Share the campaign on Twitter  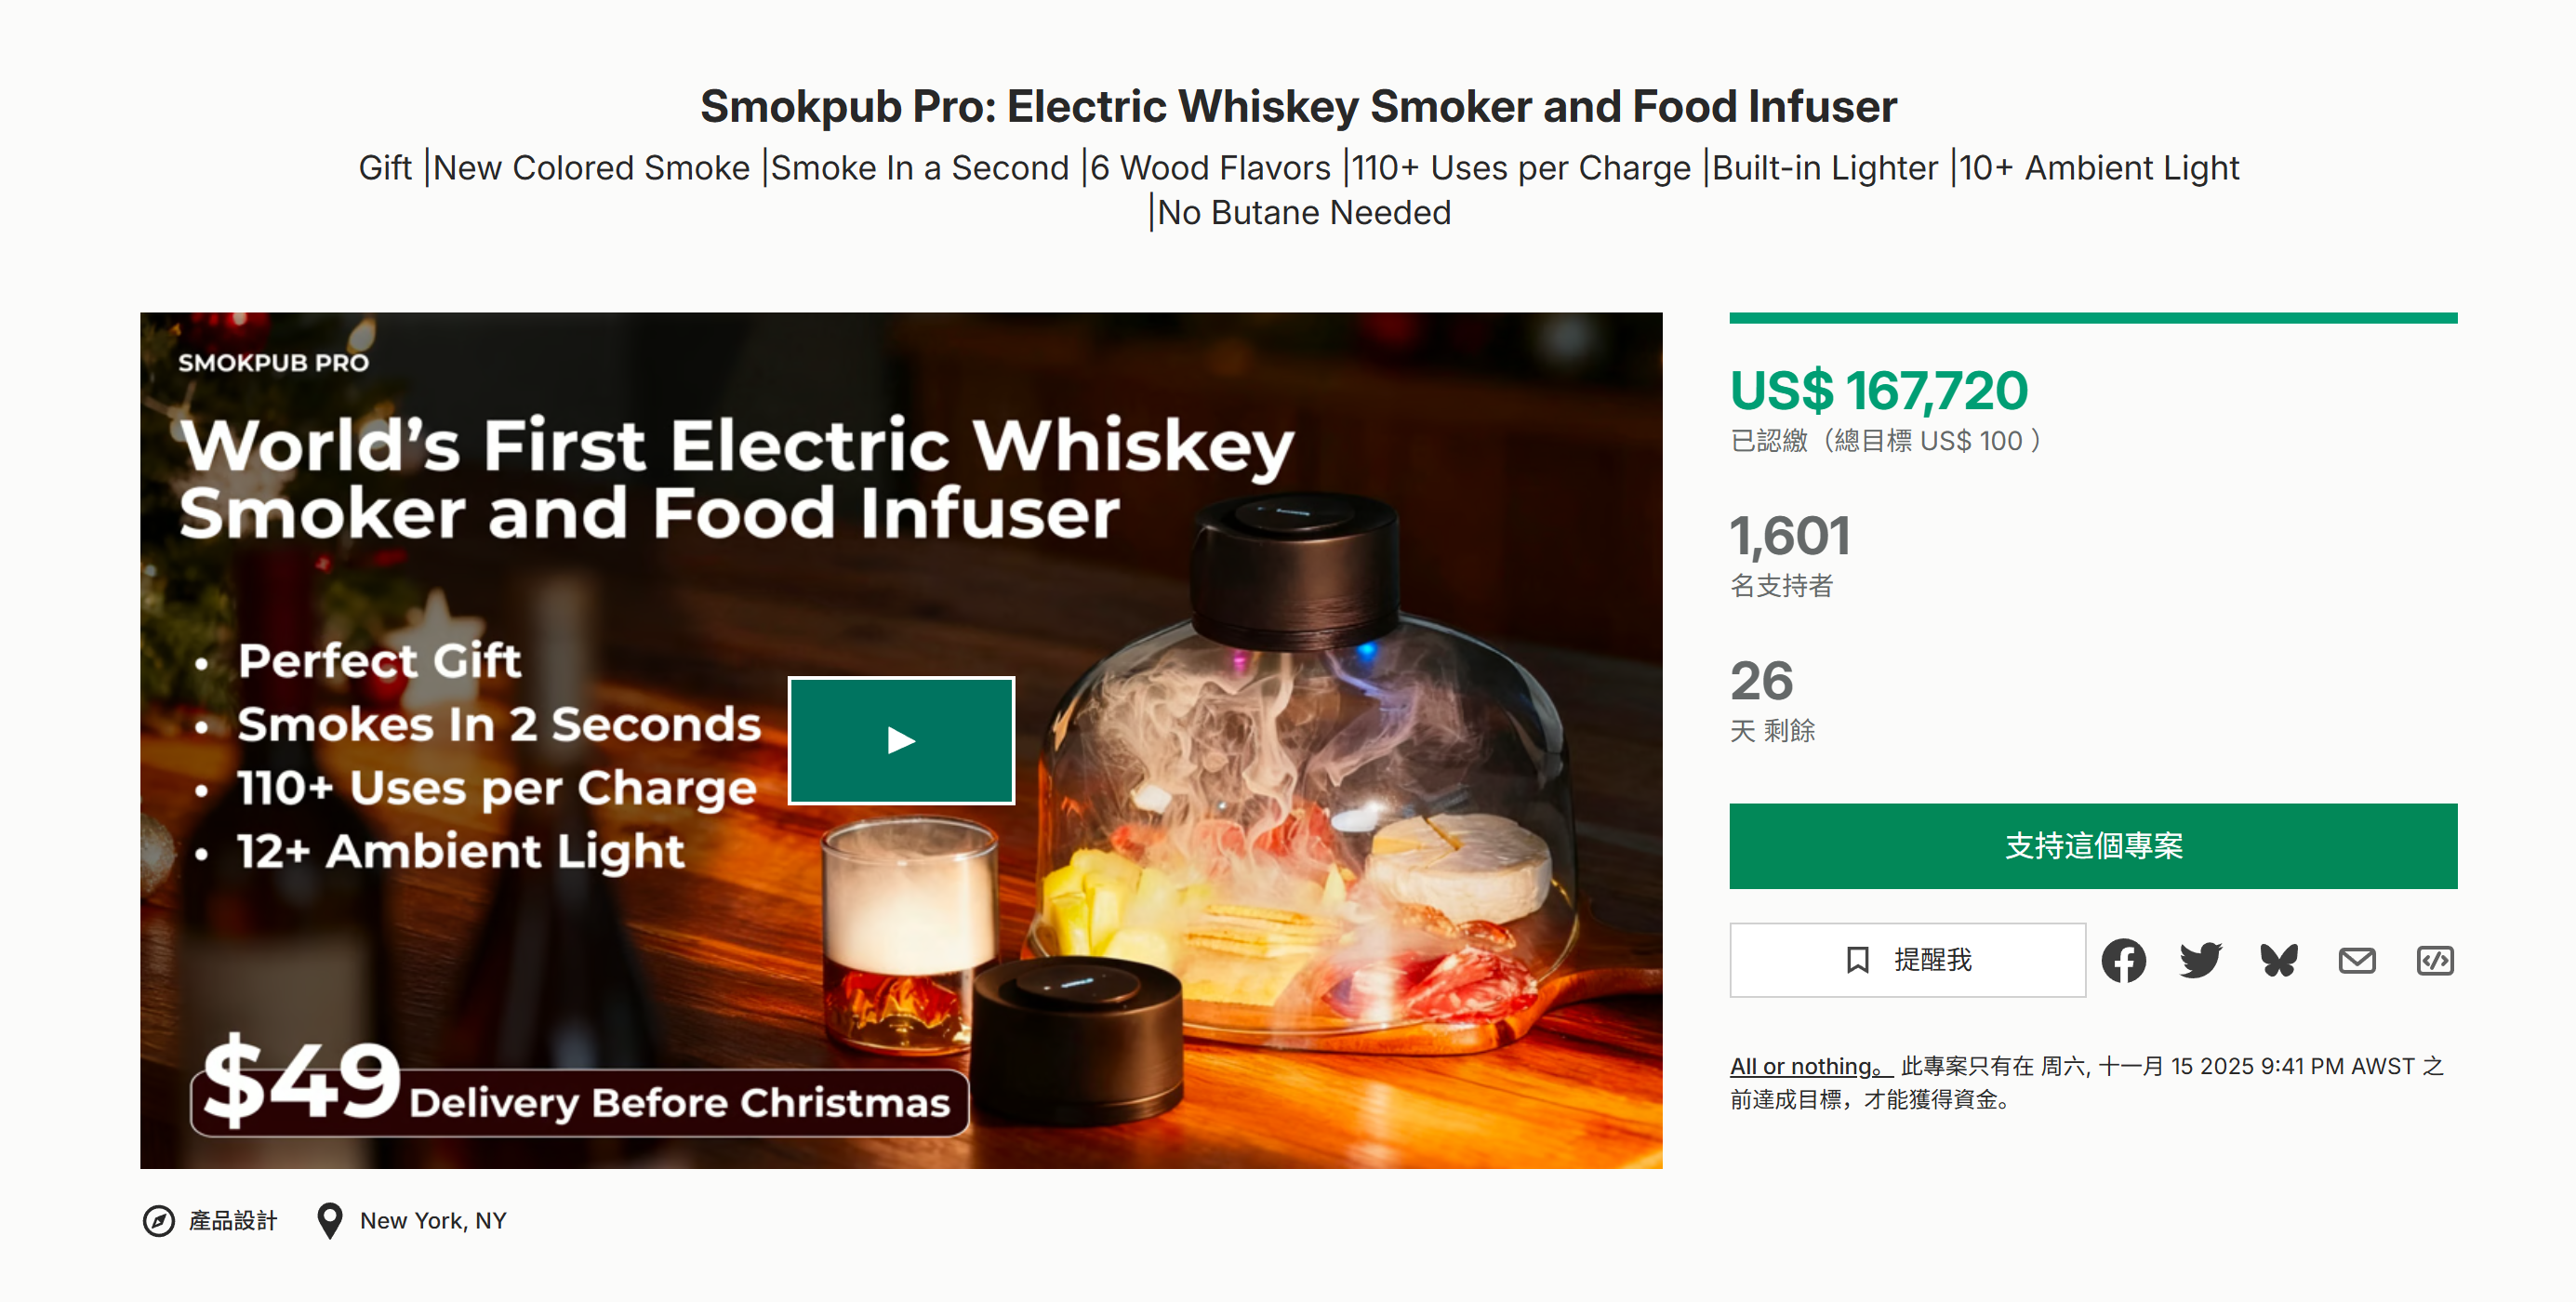tap(2199, 960)
